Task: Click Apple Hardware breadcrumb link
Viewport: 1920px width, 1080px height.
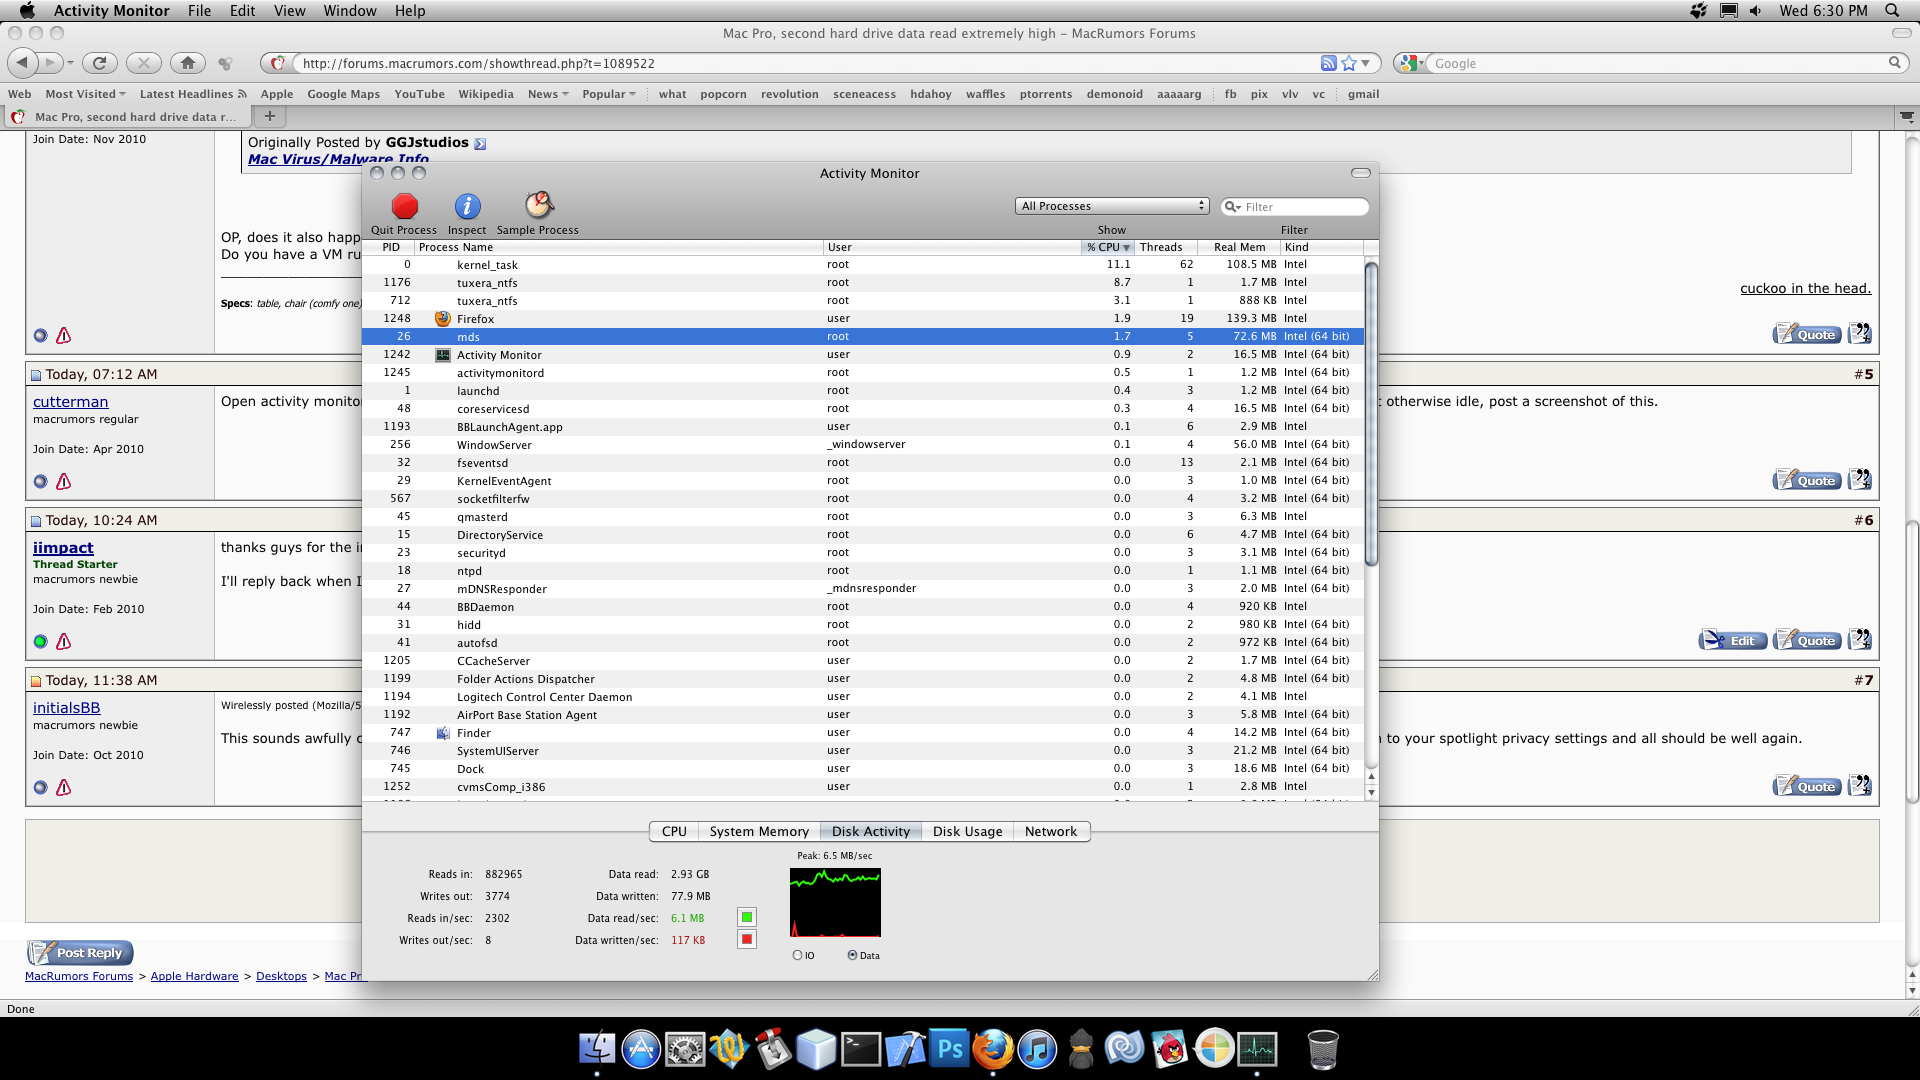Action: pyautogui.click(x=194, y=976)
